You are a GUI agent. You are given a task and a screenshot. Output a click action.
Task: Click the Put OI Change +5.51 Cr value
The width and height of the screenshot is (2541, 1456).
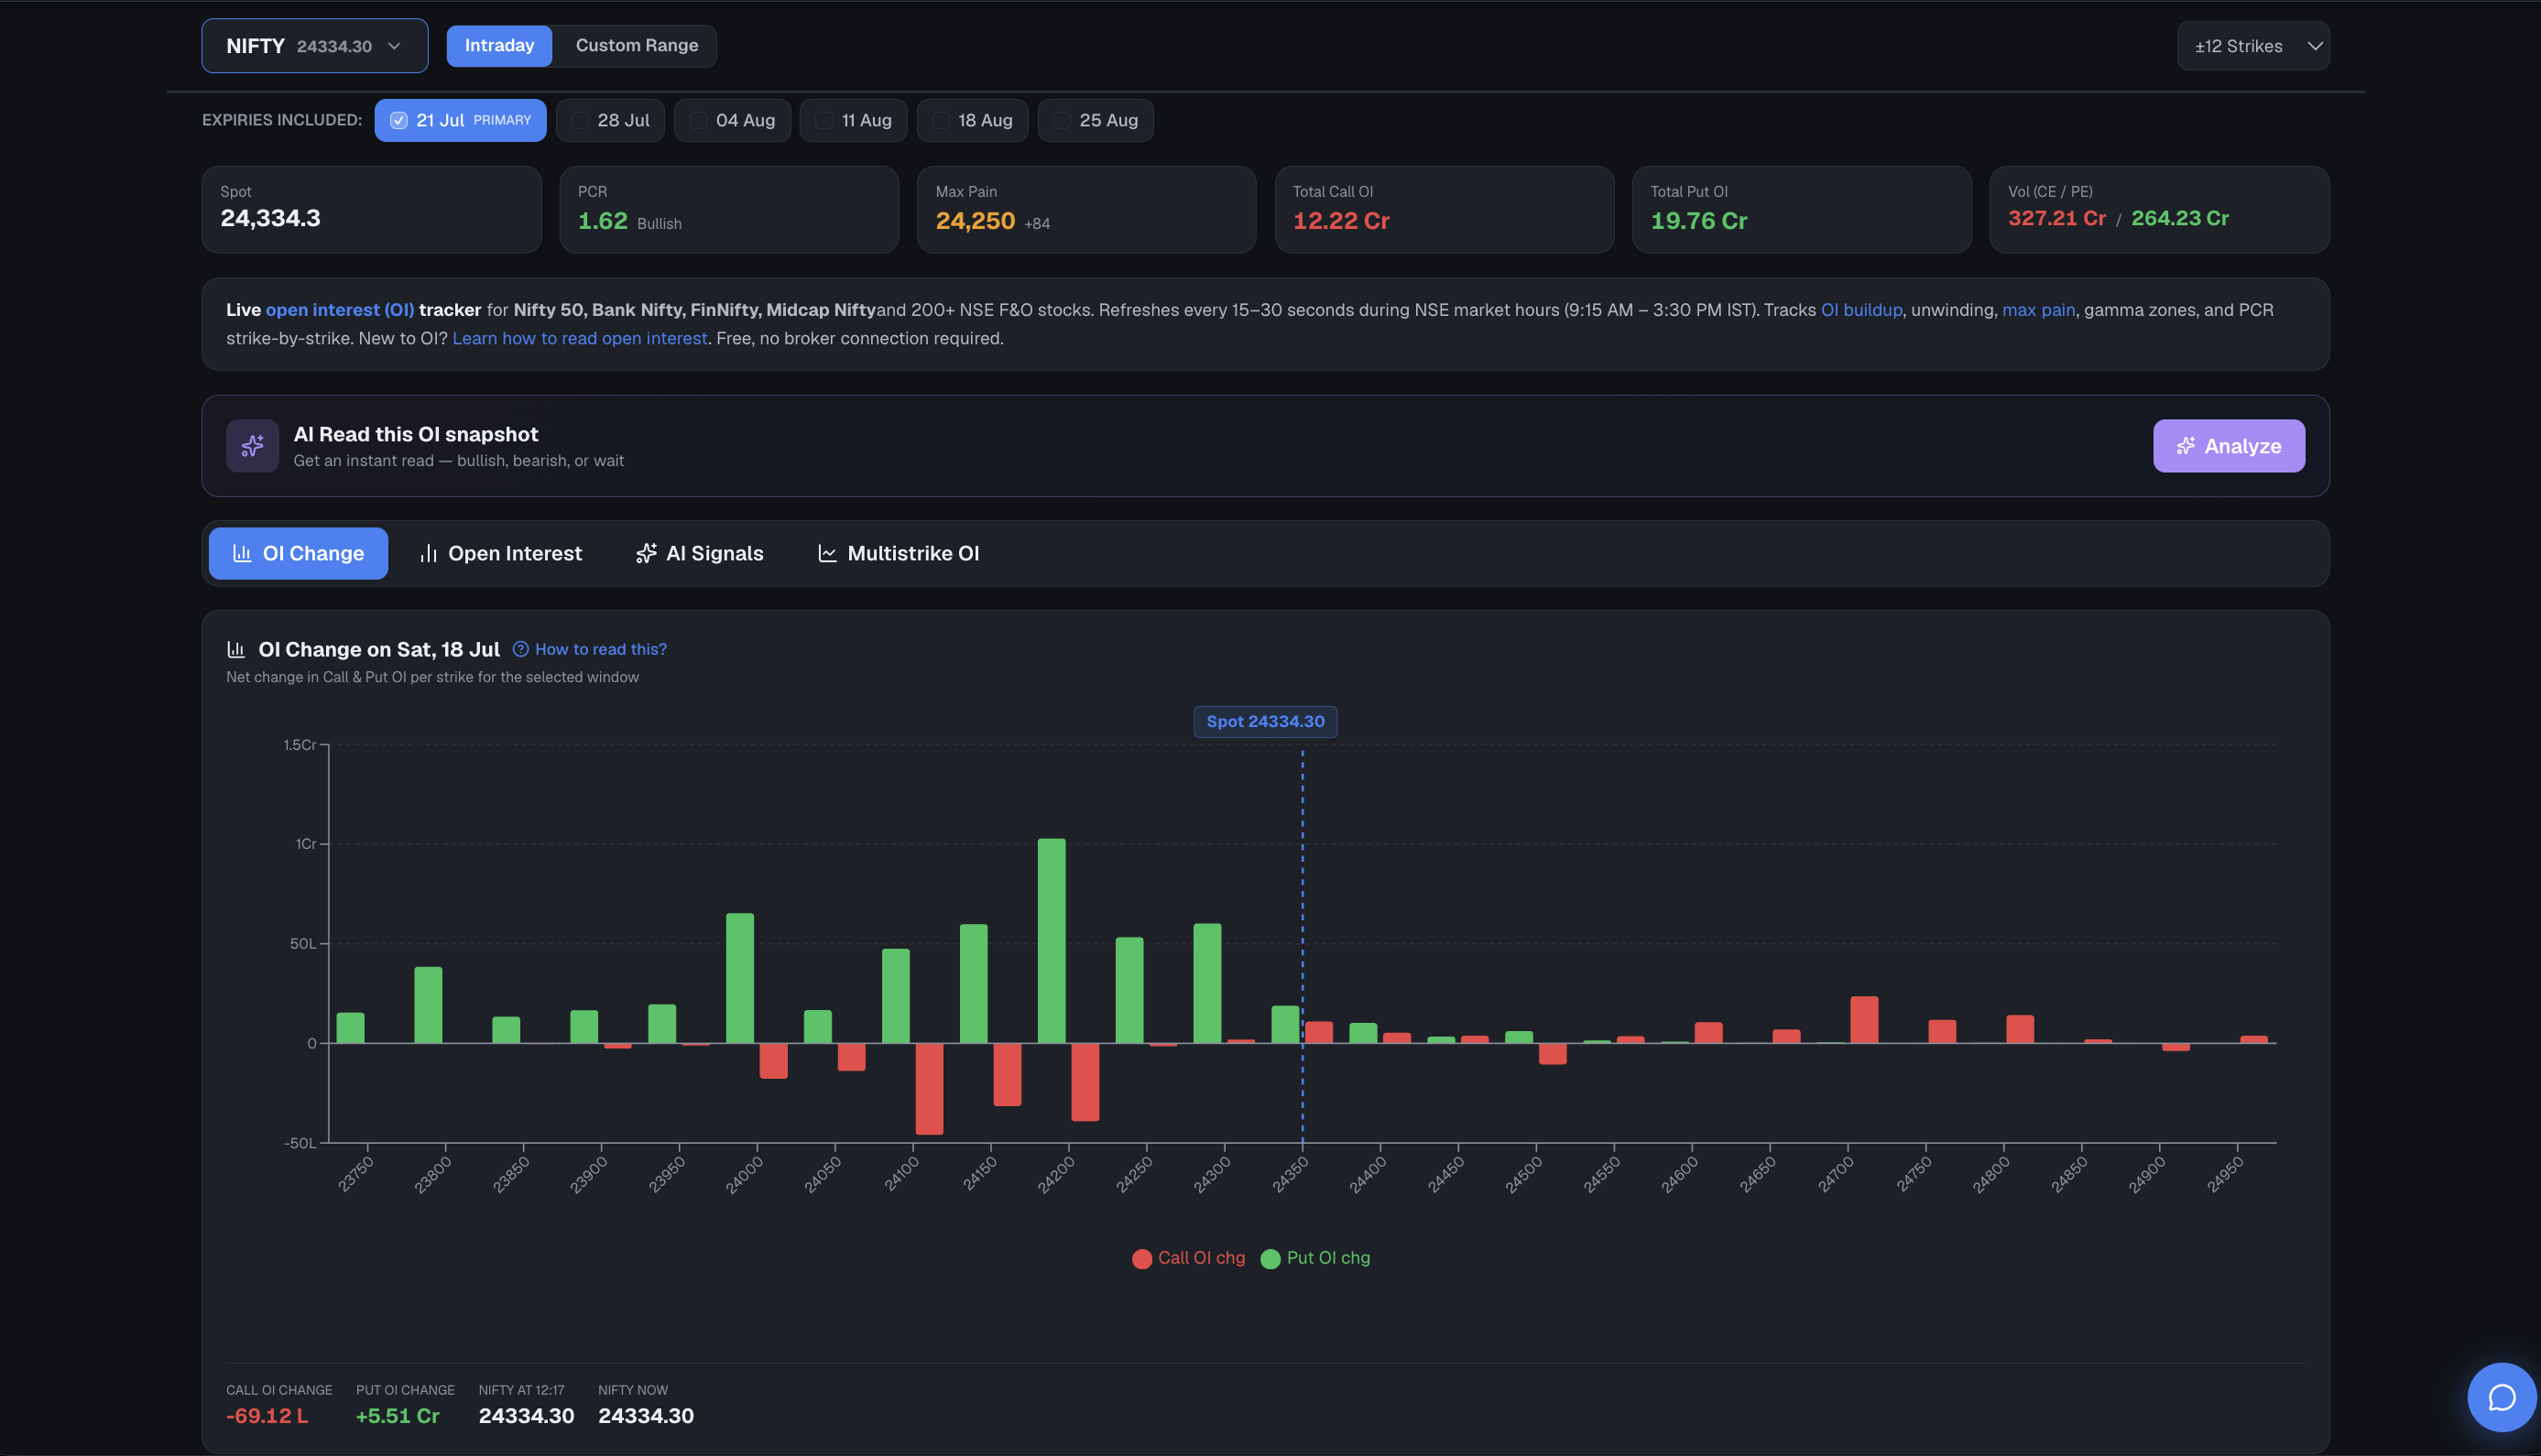click(x=397, y=1416)
